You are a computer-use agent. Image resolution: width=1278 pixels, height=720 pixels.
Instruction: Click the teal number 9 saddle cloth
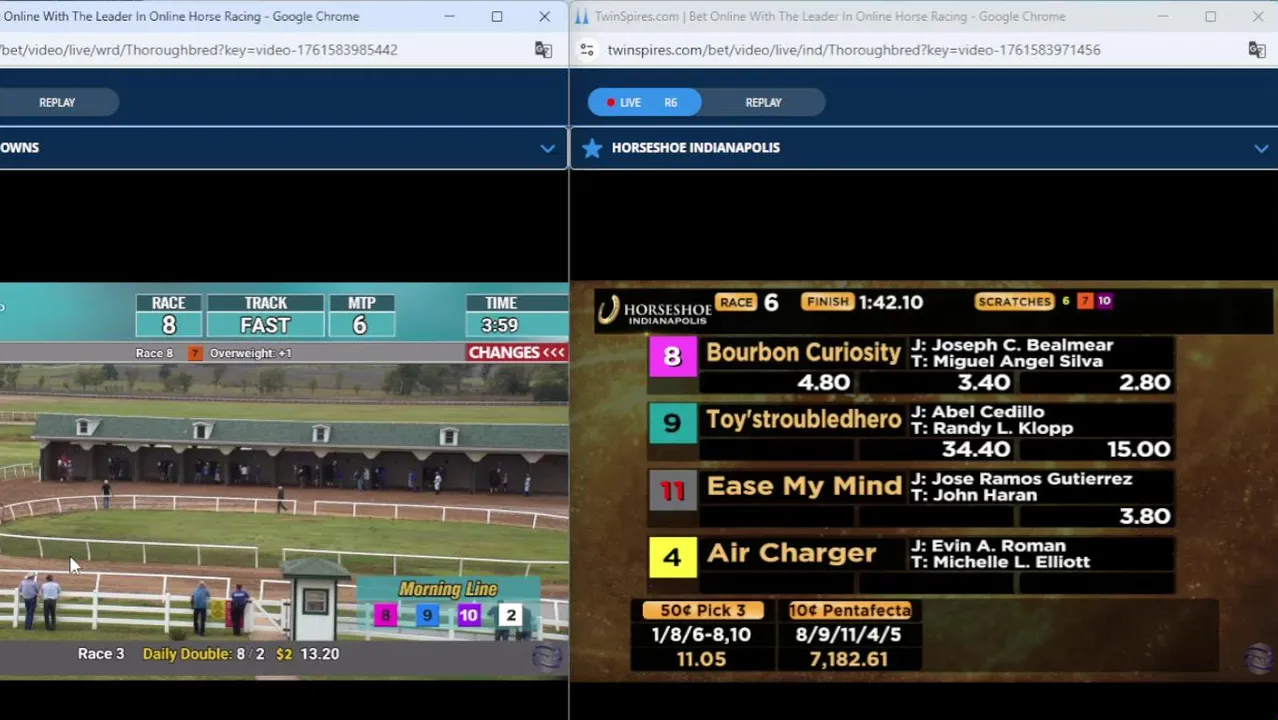click(x=672, y=424)
